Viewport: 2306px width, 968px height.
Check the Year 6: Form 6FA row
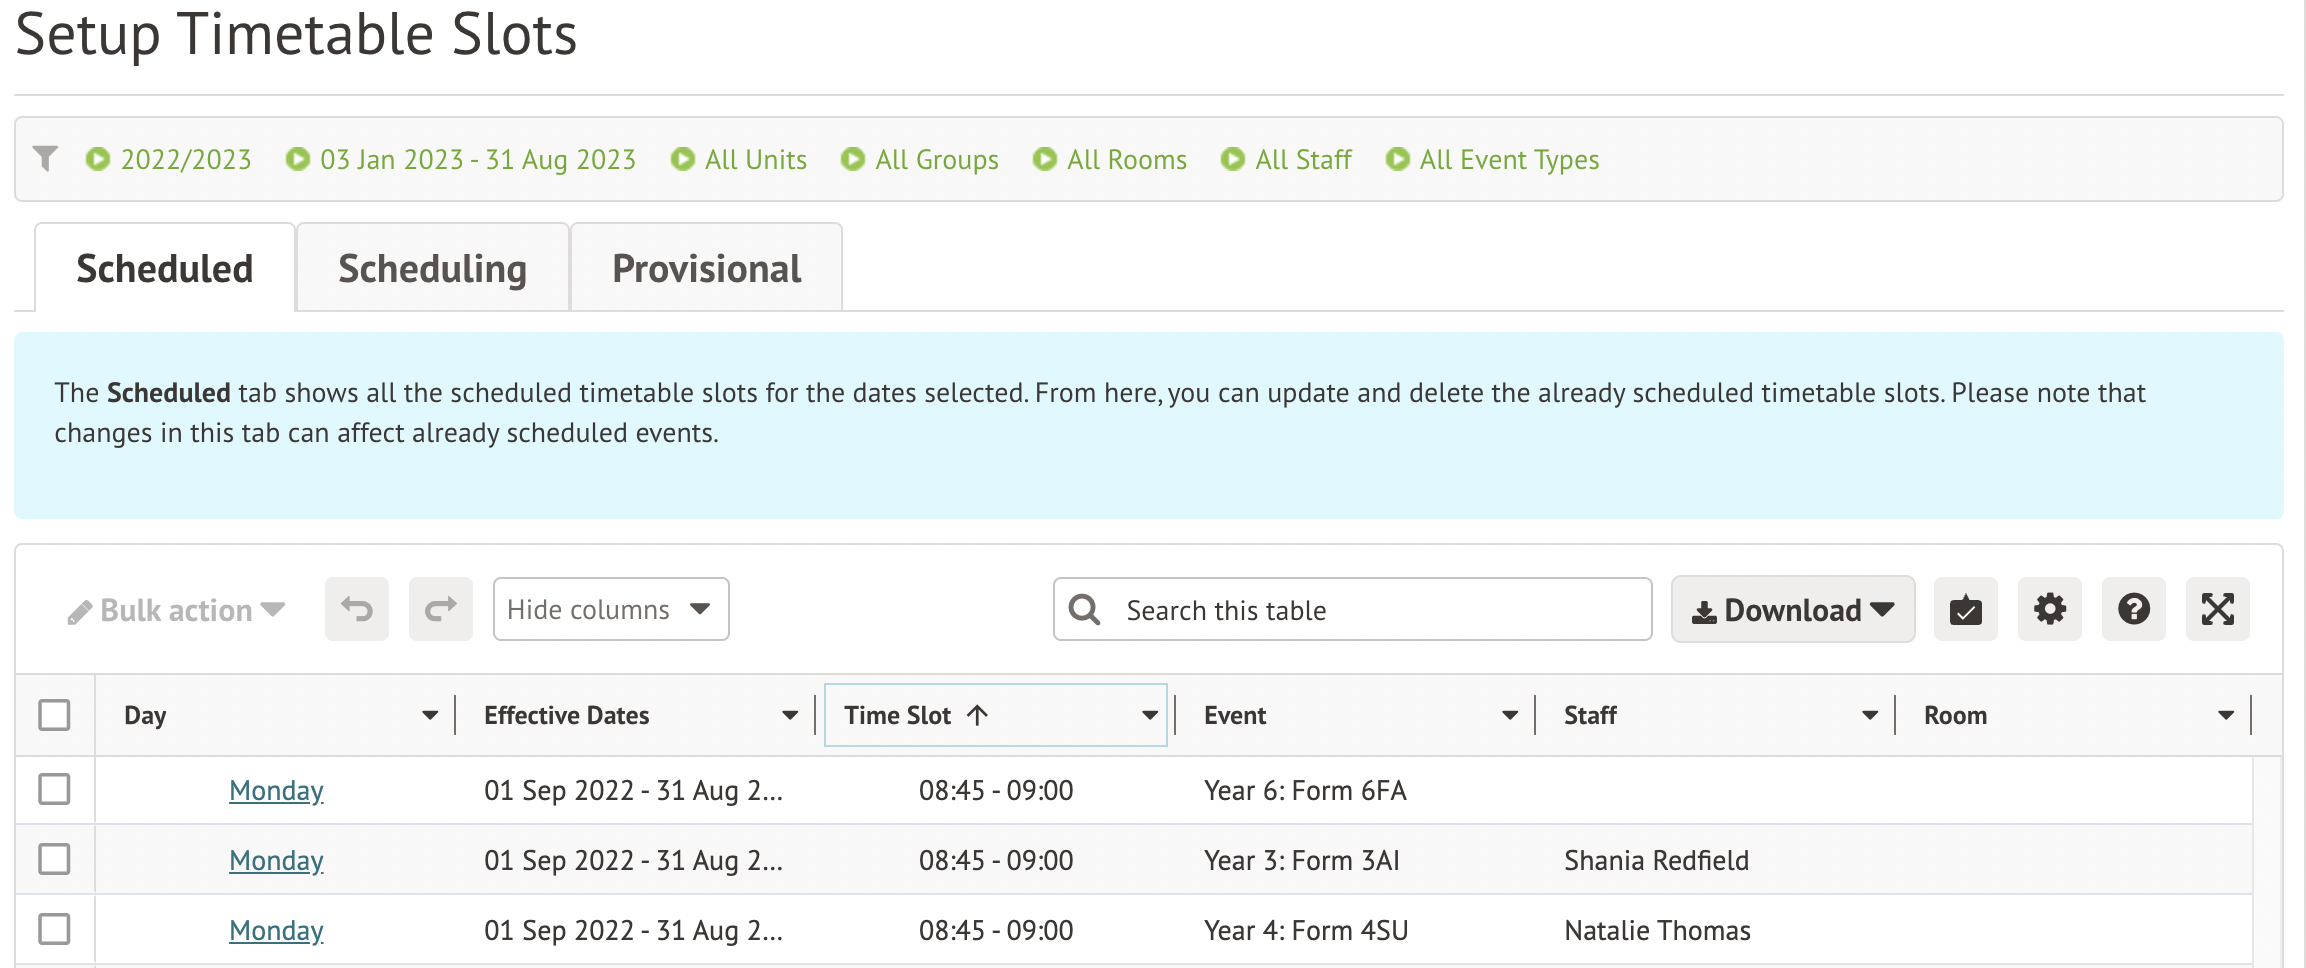point(54,789)
